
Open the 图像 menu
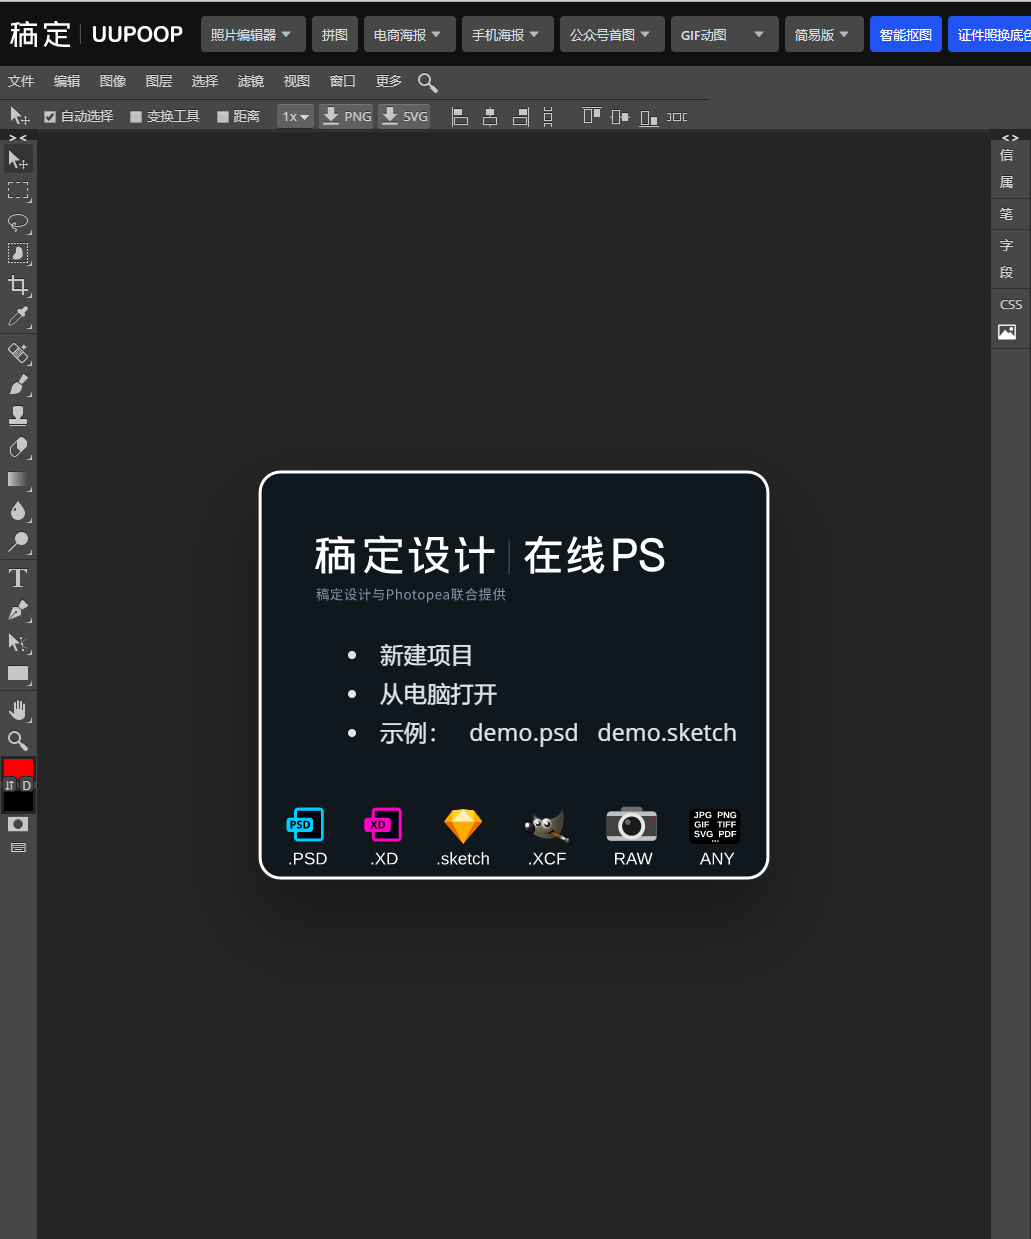113,81
